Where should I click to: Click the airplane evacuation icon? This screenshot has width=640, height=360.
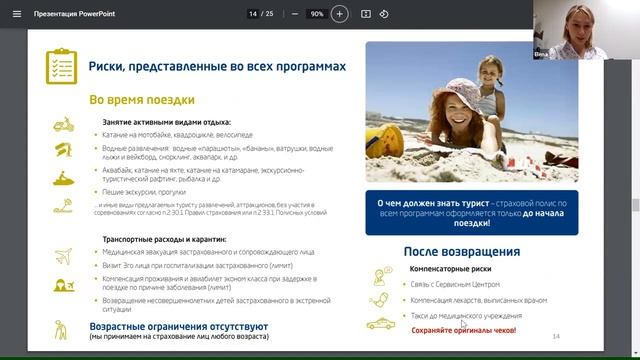(63, 256)
